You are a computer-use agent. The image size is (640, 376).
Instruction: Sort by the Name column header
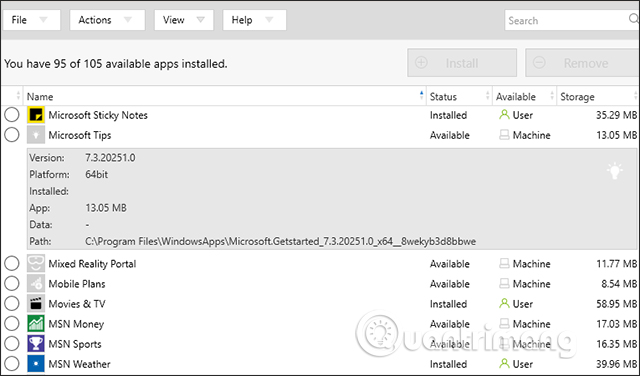click(225, 97)
